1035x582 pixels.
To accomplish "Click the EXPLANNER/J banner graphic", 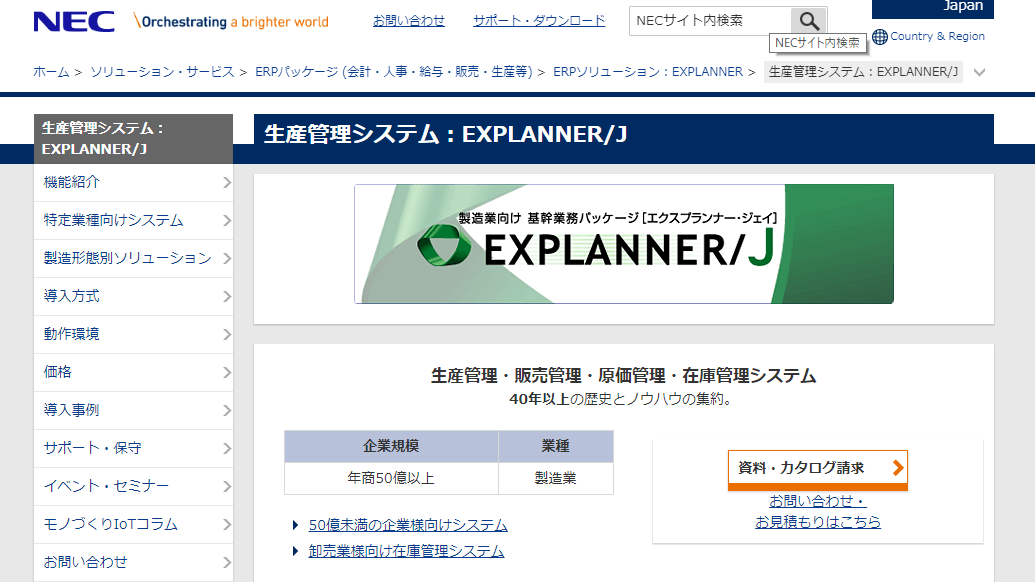I will click(x=624, y=243).
